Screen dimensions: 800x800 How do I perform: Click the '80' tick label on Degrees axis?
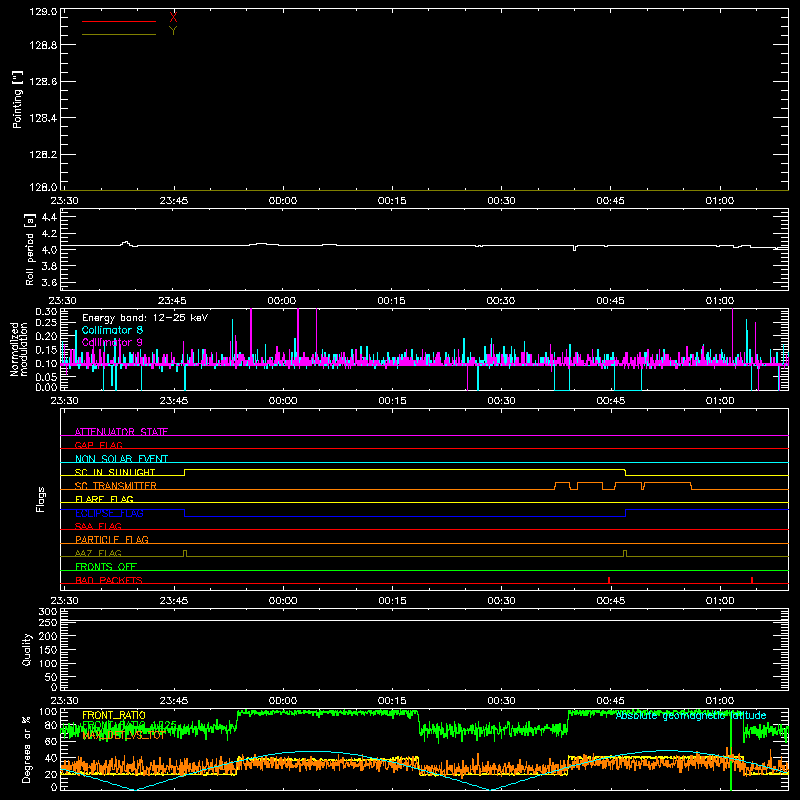pyautogui.click(x=51, y=725)
